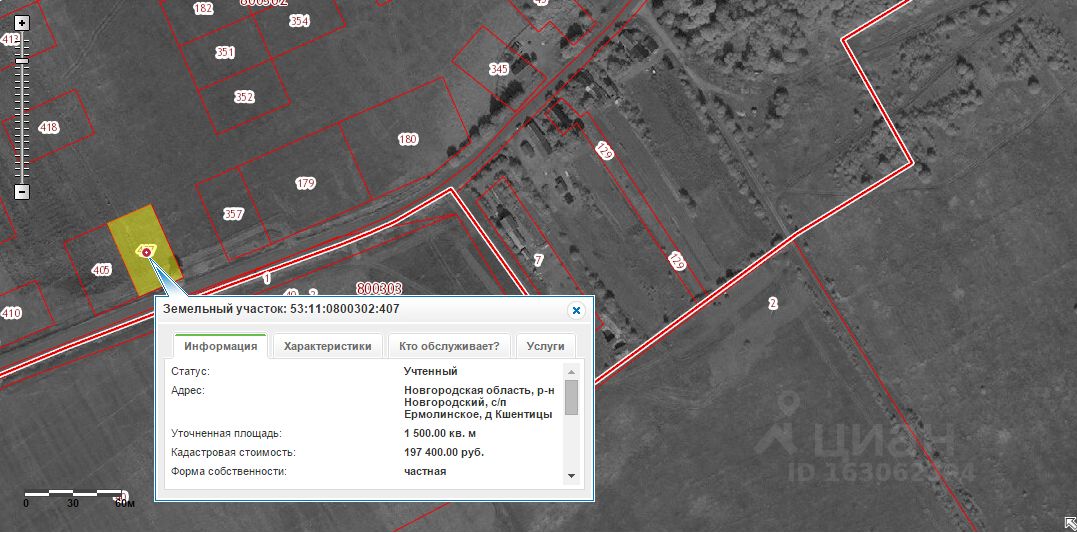Click the red marker on the highlighted parcel
Screen dimensions: 1077x533
146,252
